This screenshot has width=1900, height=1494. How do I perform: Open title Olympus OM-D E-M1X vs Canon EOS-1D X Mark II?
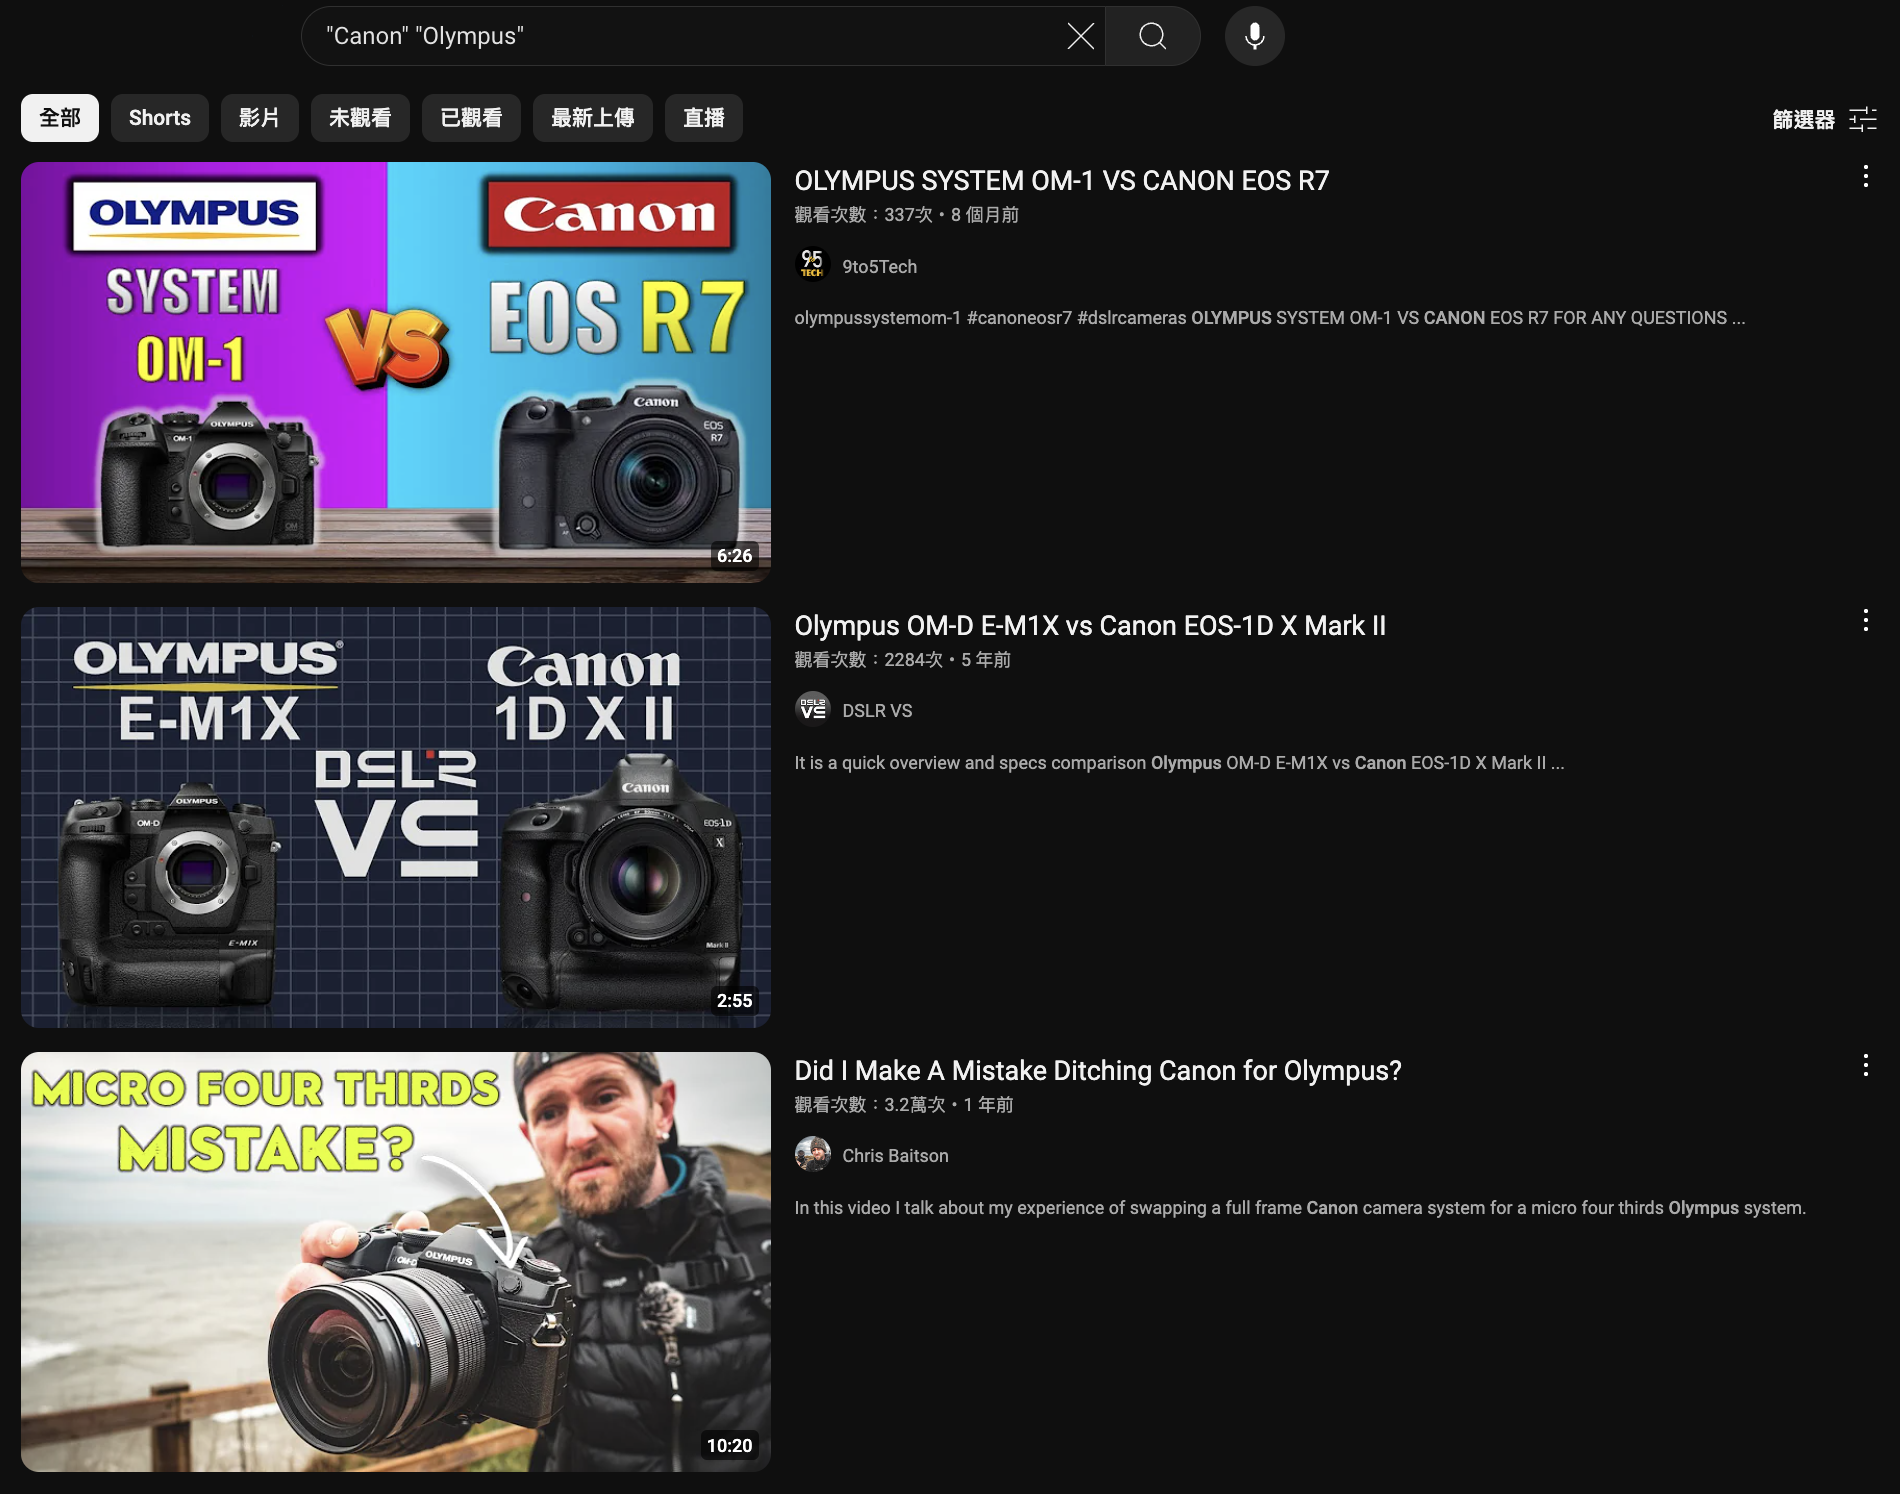tap(1090, 626)
